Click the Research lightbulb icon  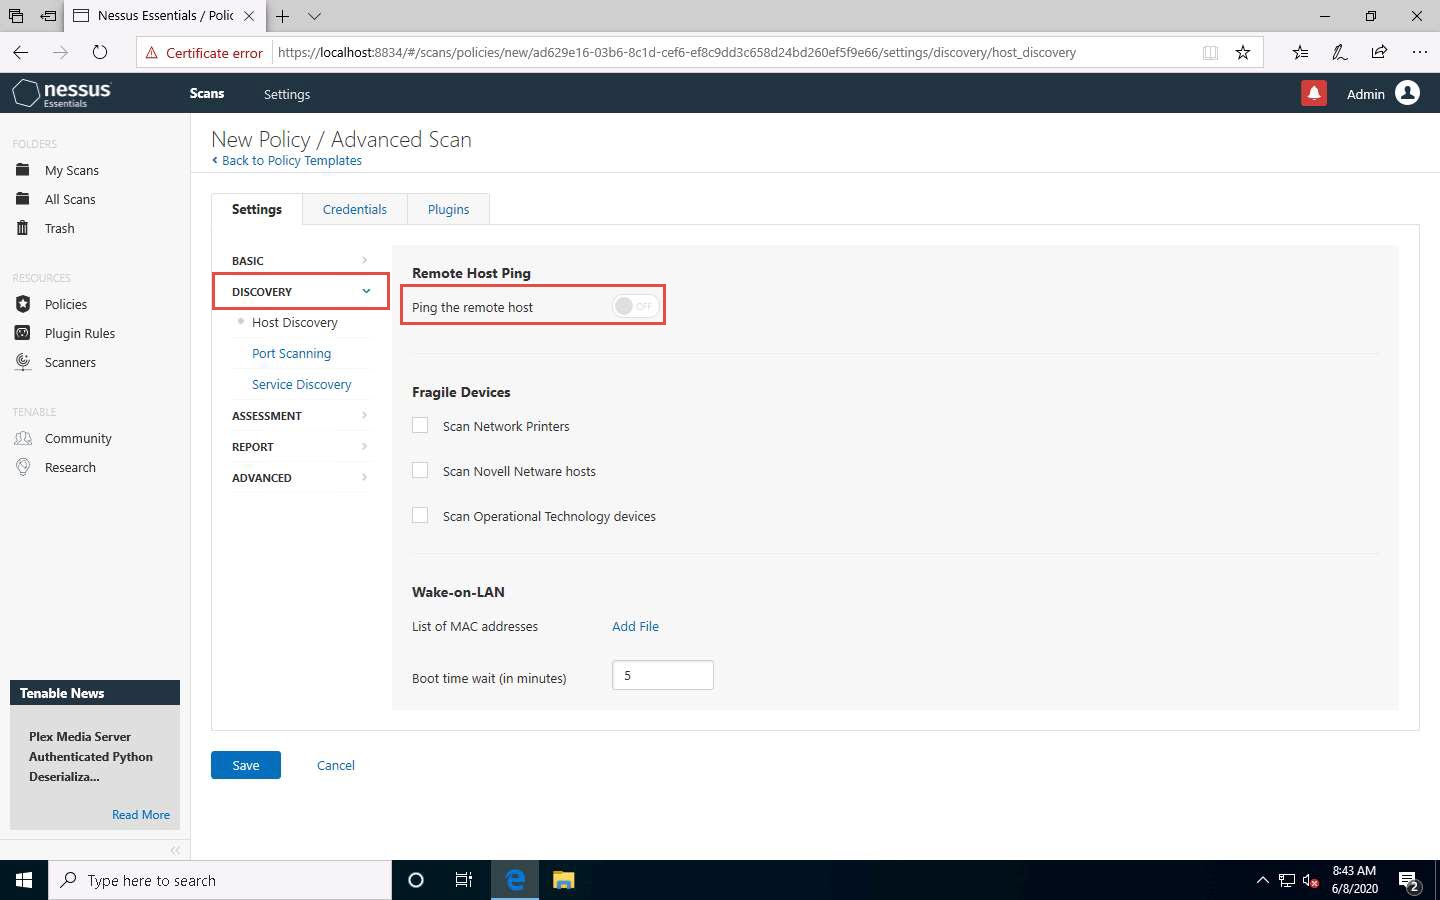(22, 467)
